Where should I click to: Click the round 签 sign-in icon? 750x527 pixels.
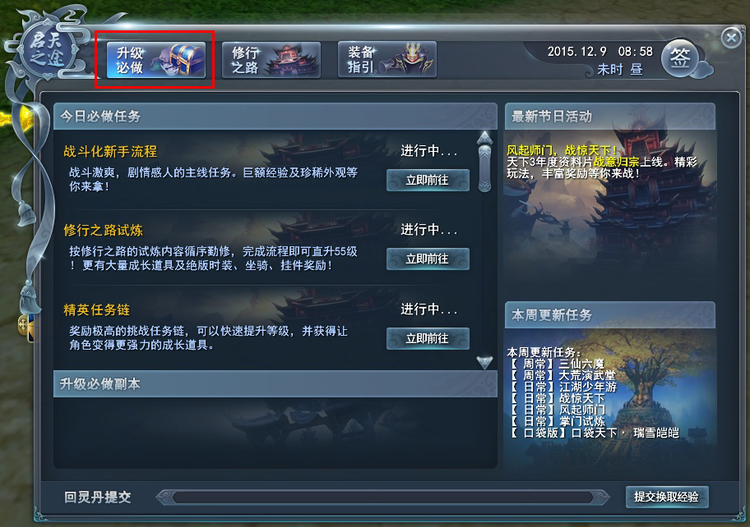point(680,59)
